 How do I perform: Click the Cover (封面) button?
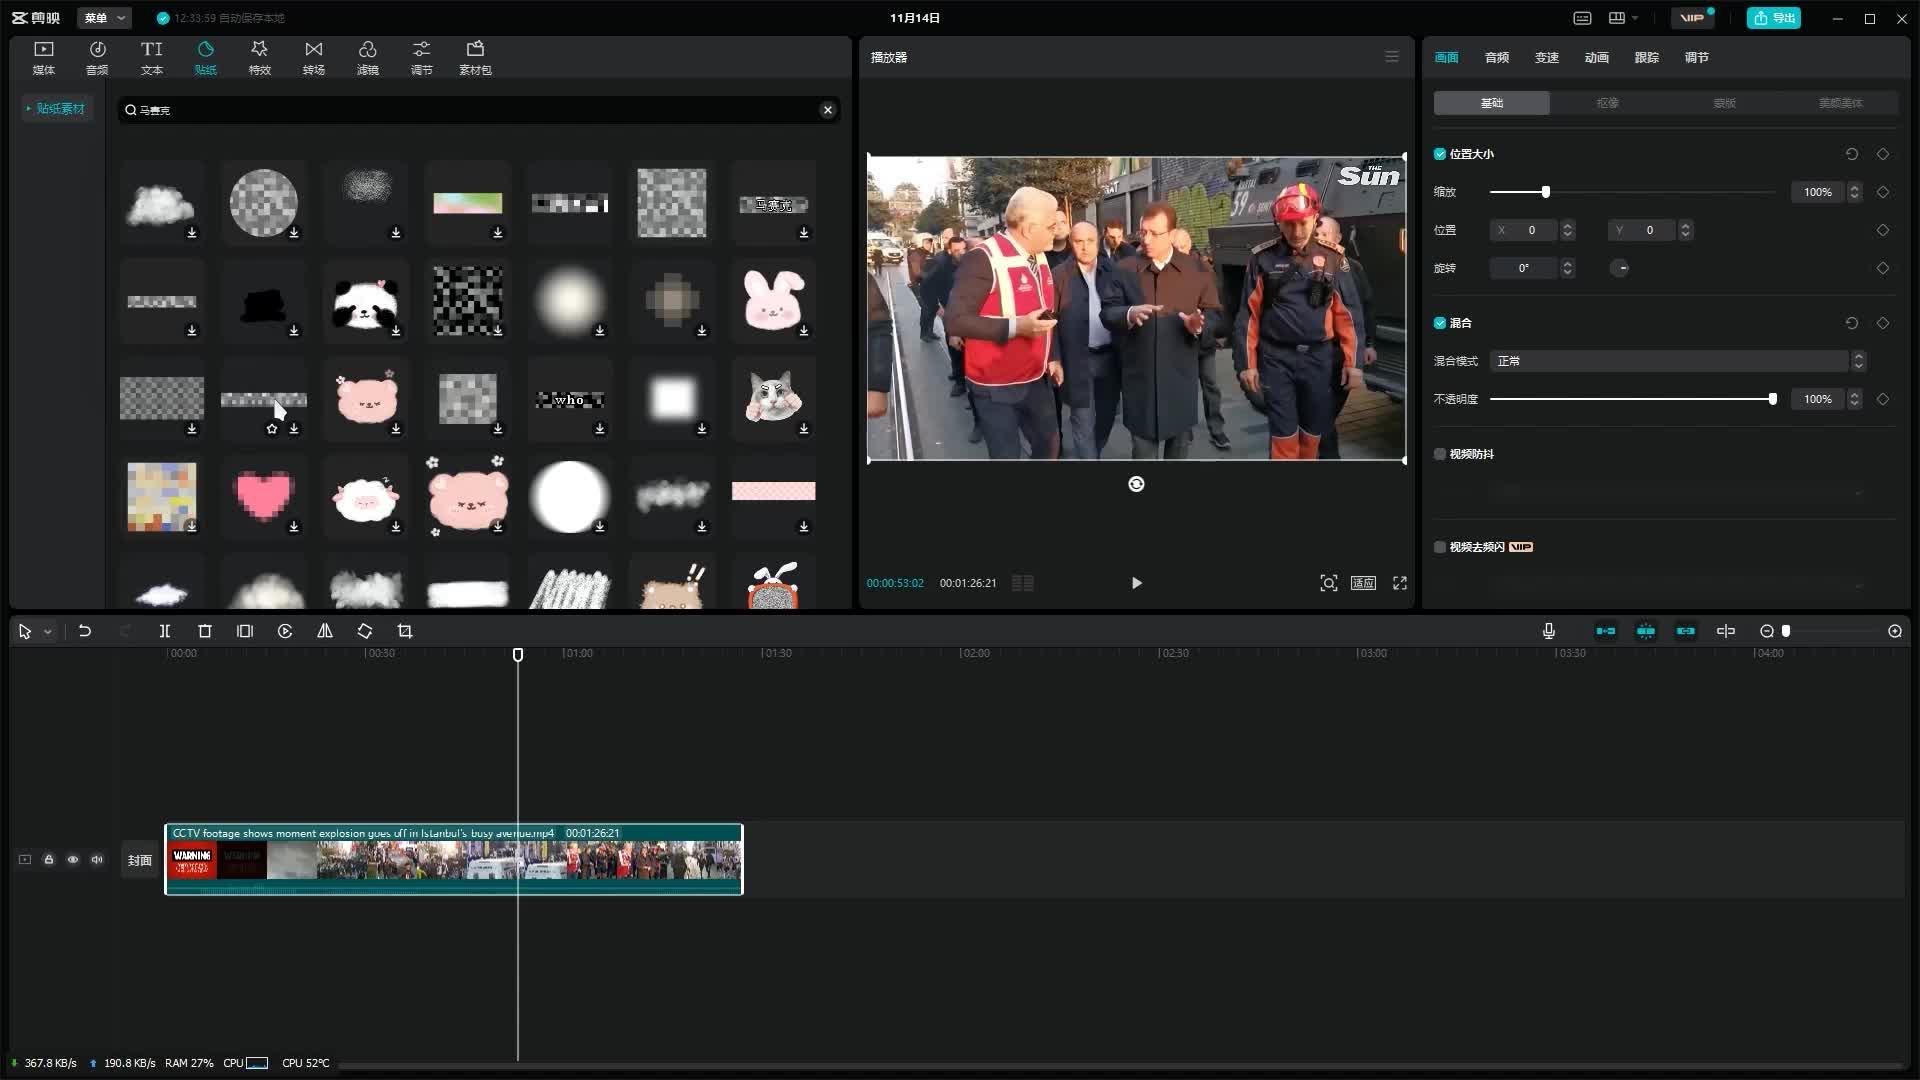coord(140,860)
